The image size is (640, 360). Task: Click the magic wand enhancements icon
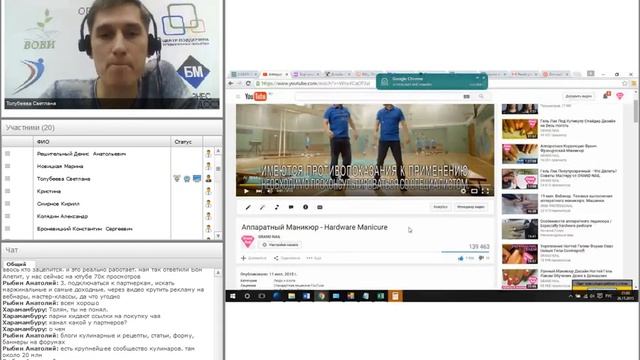coord(262,207)
